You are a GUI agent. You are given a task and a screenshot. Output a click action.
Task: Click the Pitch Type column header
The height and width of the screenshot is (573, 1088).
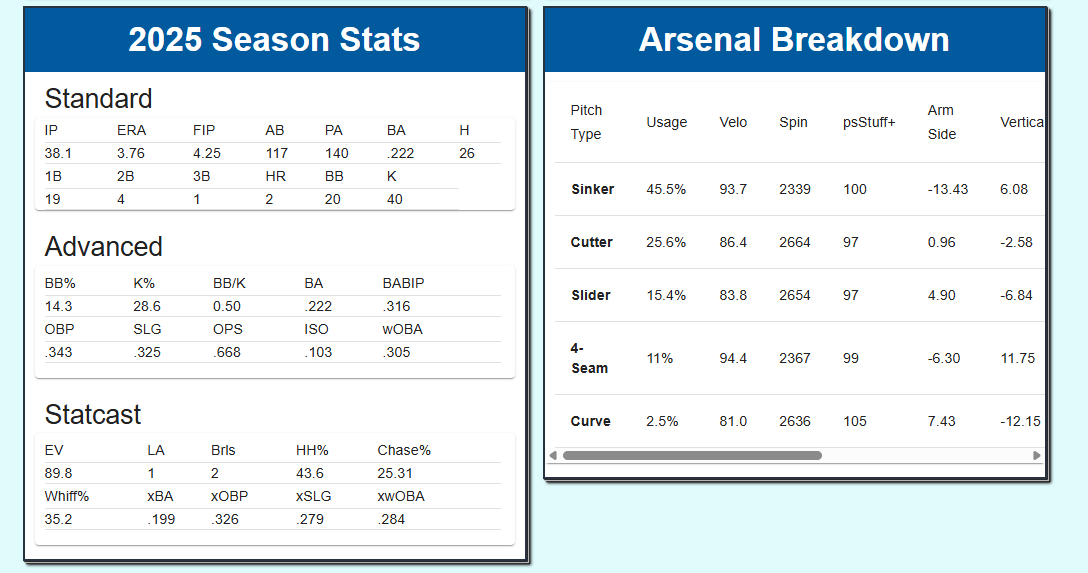[x=587, y=122]
